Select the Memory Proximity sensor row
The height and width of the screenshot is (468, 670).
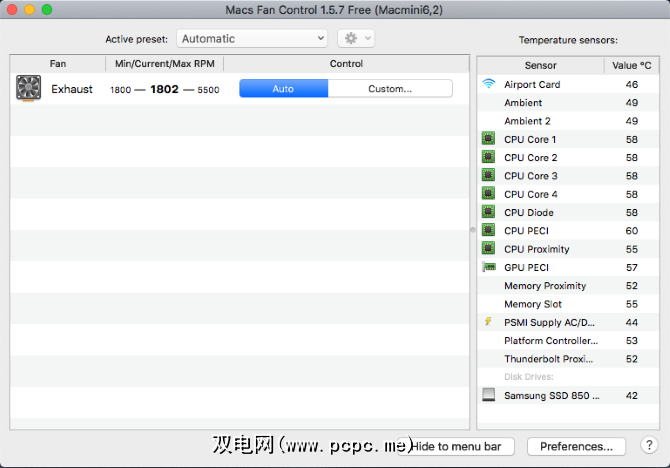click(x=568, y=286)
